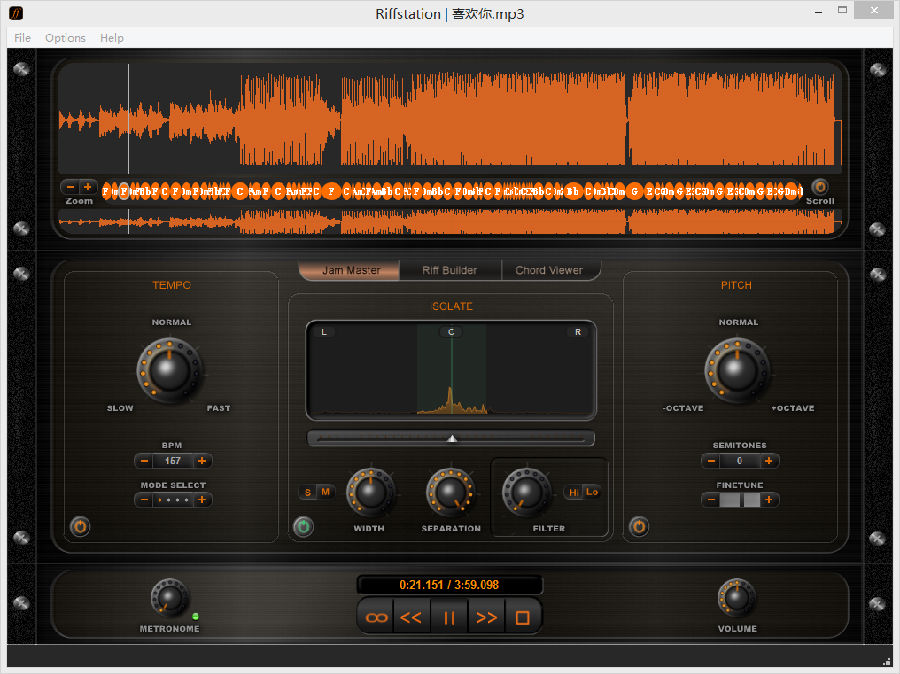Zoom in waveform with plus button
Viewport: 900px width, 674px height.
(x=88, y=187)
